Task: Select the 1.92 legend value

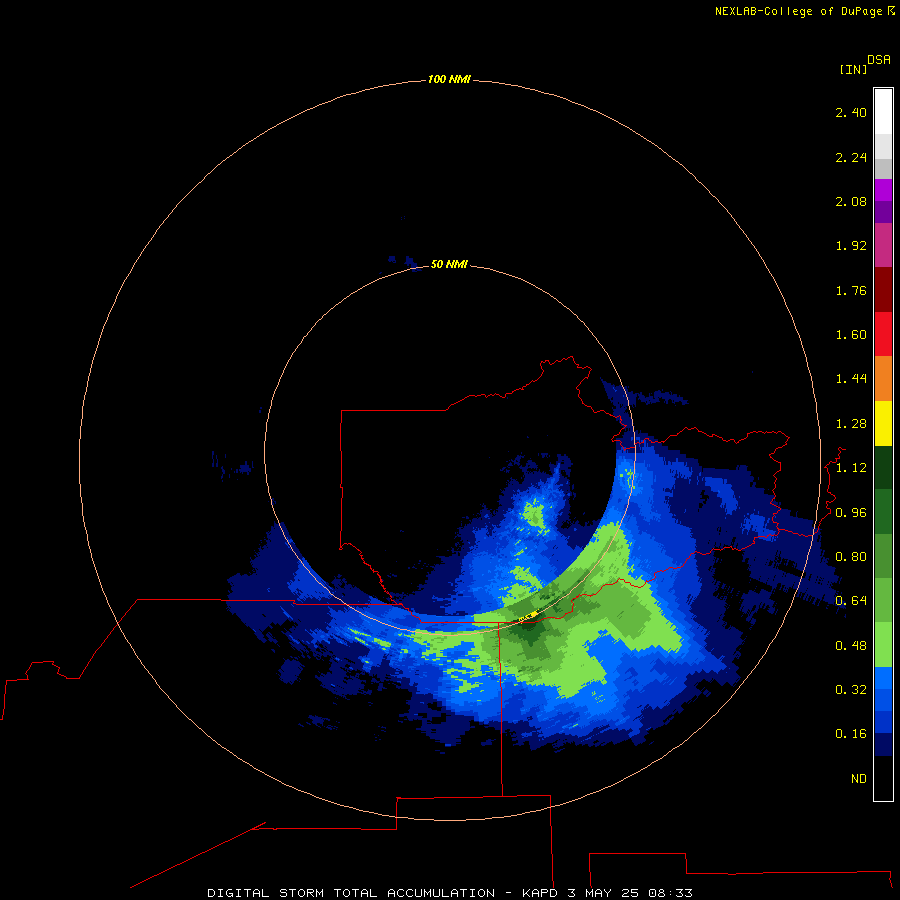Action: [x=851, y=246]
